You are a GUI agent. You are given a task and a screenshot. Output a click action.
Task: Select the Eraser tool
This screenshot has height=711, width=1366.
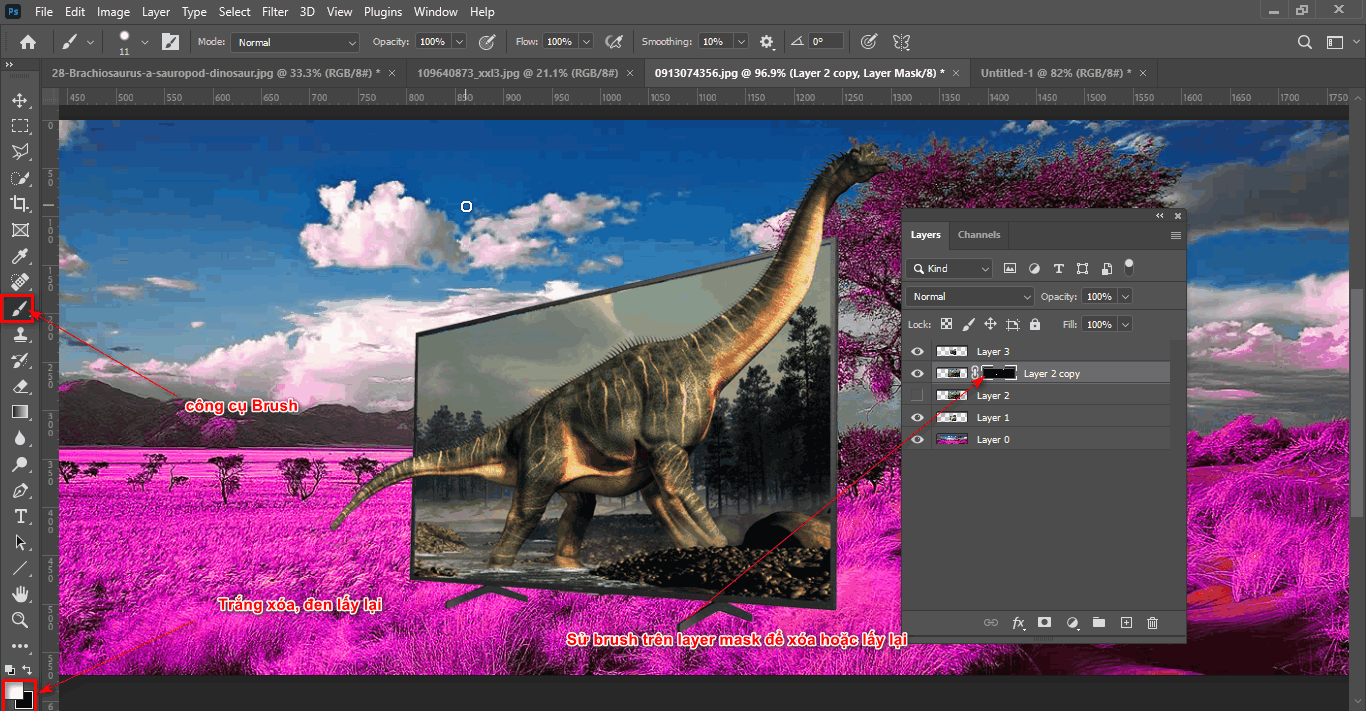click(20, 387)
